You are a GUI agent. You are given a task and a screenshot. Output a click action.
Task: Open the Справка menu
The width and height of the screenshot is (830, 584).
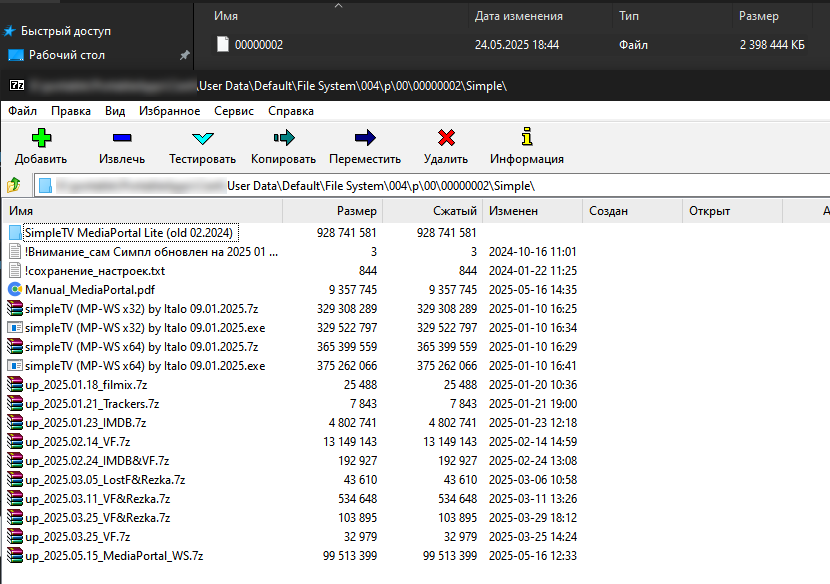pos(291,111)
